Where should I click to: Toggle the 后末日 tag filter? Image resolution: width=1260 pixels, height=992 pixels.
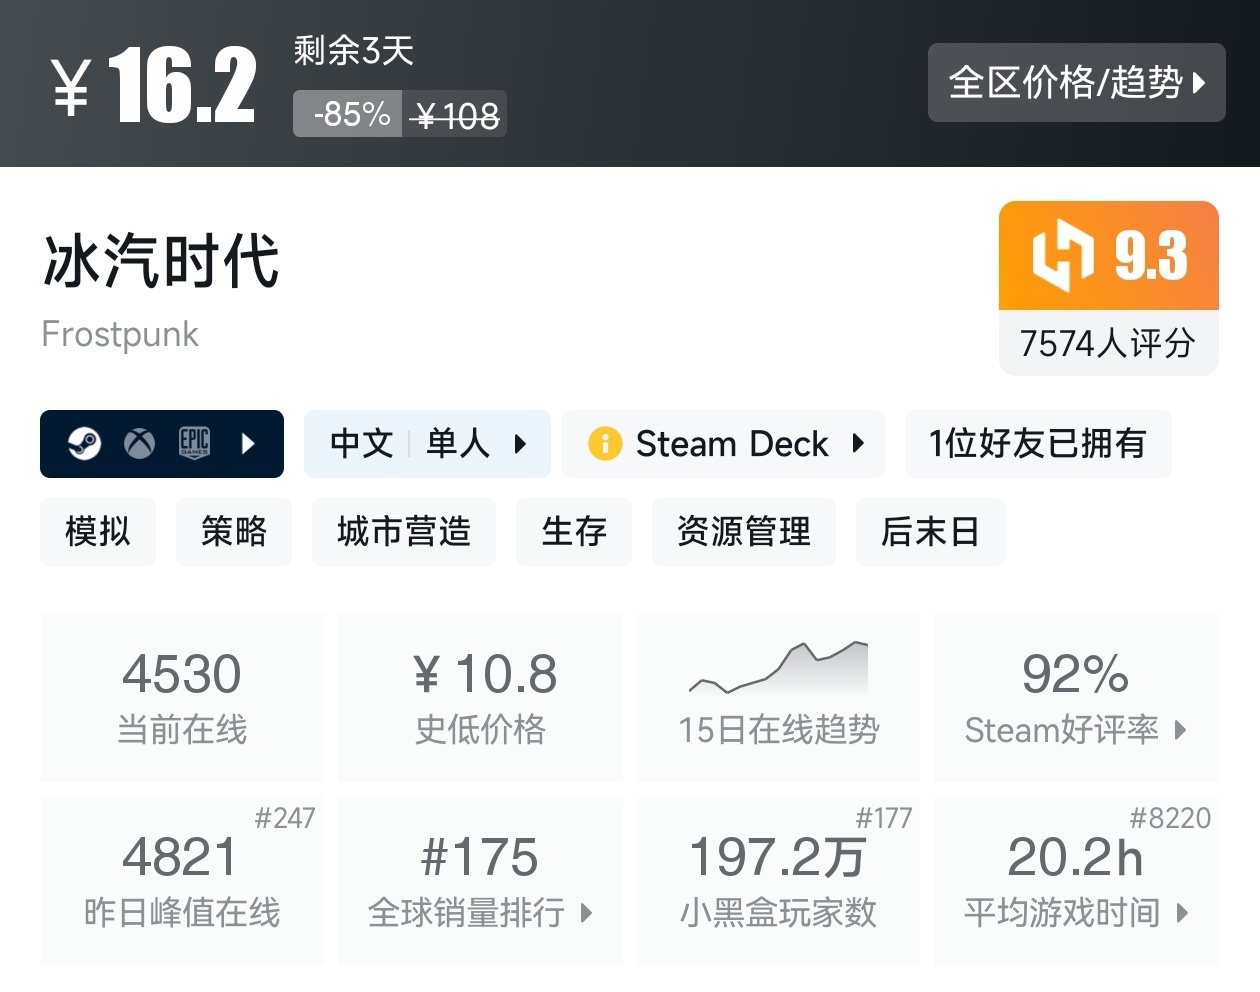[931, 532]
